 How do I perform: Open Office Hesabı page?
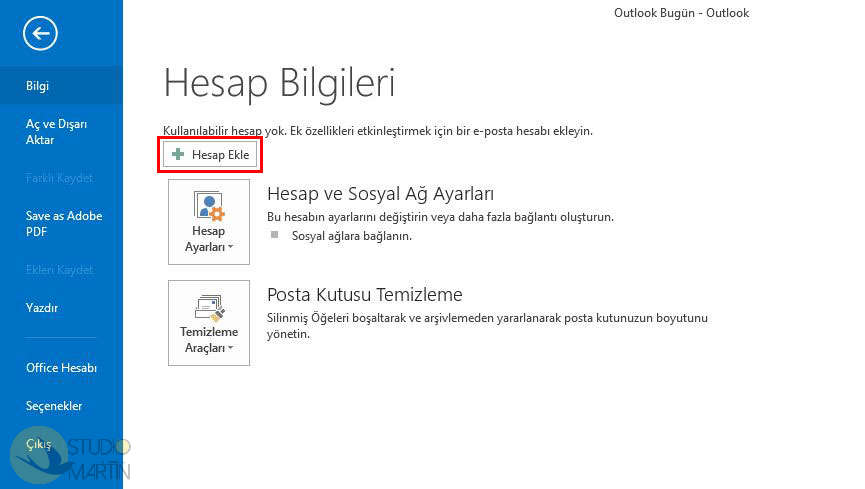point(61,368)
